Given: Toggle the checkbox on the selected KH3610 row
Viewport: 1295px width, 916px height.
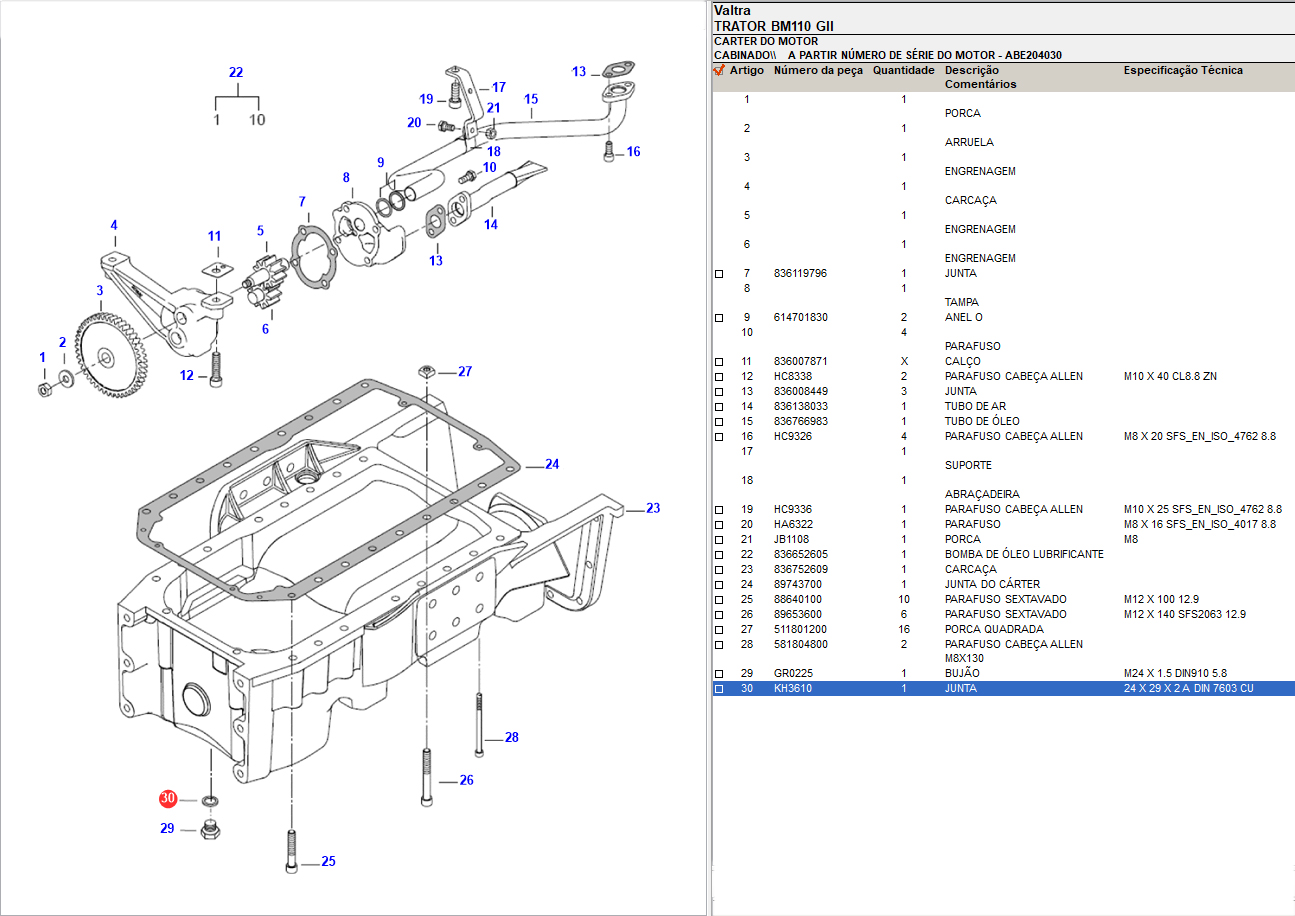Looking at the screenshot, I should (719, 689).
